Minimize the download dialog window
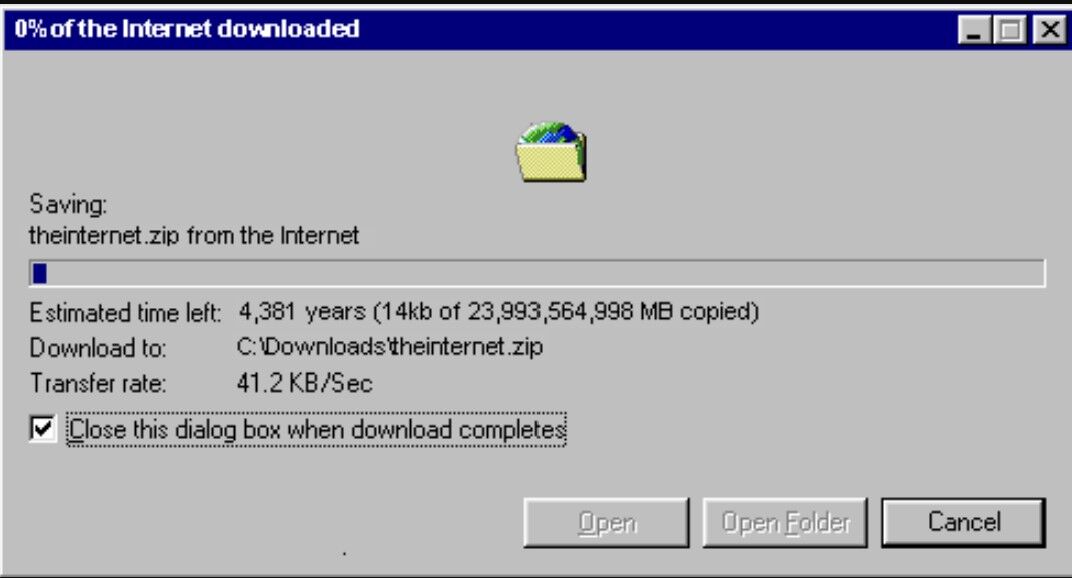 coord(974,30)
